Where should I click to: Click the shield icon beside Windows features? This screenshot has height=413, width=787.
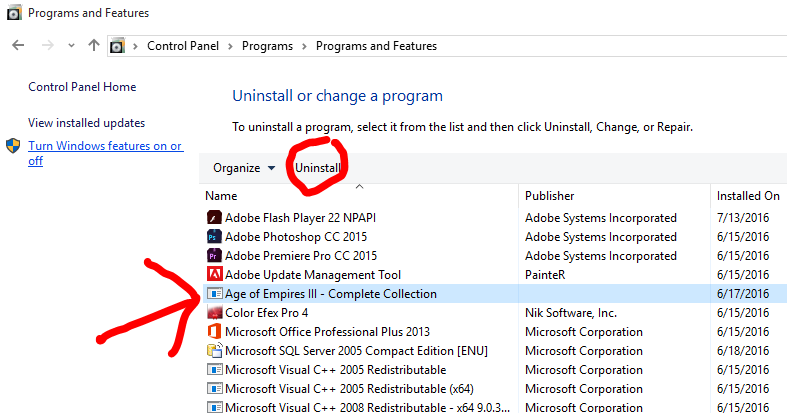[x=13, y=146]
